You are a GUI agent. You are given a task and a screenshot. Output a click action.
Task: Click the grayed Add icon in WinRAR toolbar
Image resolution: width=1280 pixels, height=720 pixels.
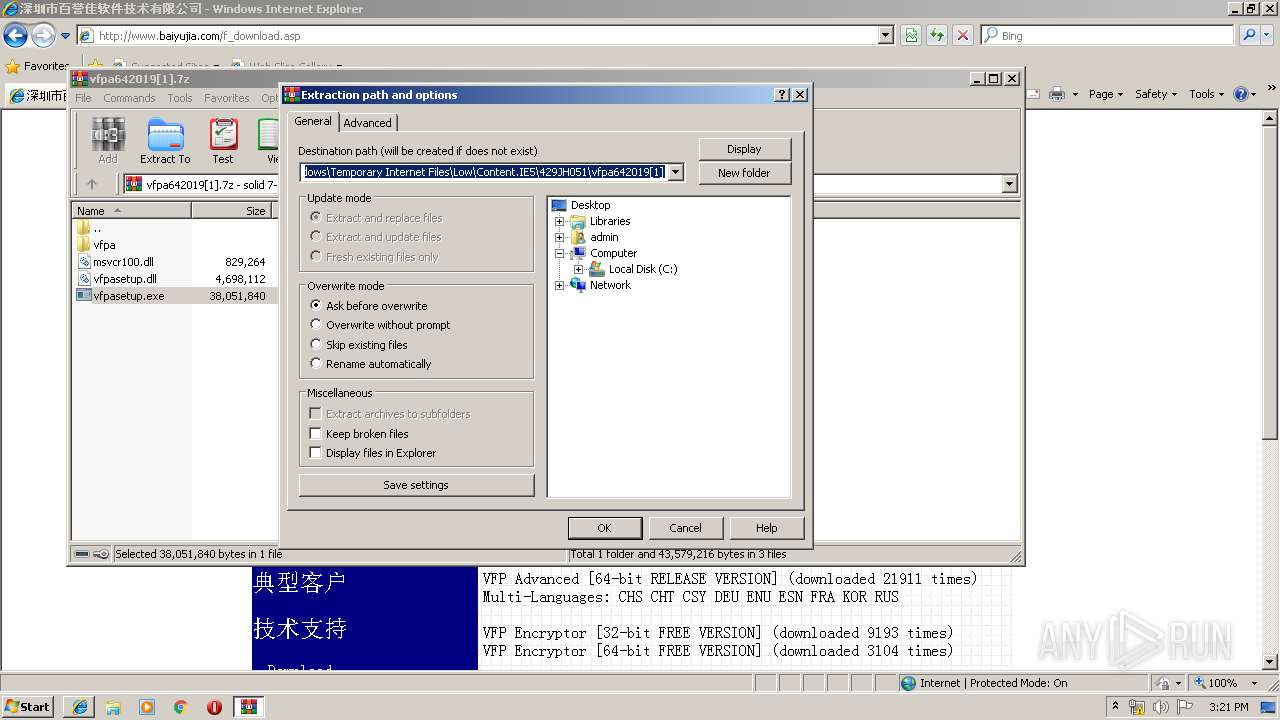pos(108,141)
